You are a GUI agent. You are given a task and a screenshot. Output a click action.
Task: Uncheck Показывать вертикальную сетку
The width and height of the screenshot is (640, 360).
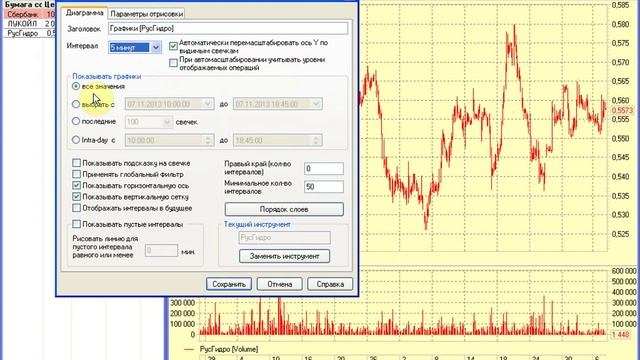point(76,197)
